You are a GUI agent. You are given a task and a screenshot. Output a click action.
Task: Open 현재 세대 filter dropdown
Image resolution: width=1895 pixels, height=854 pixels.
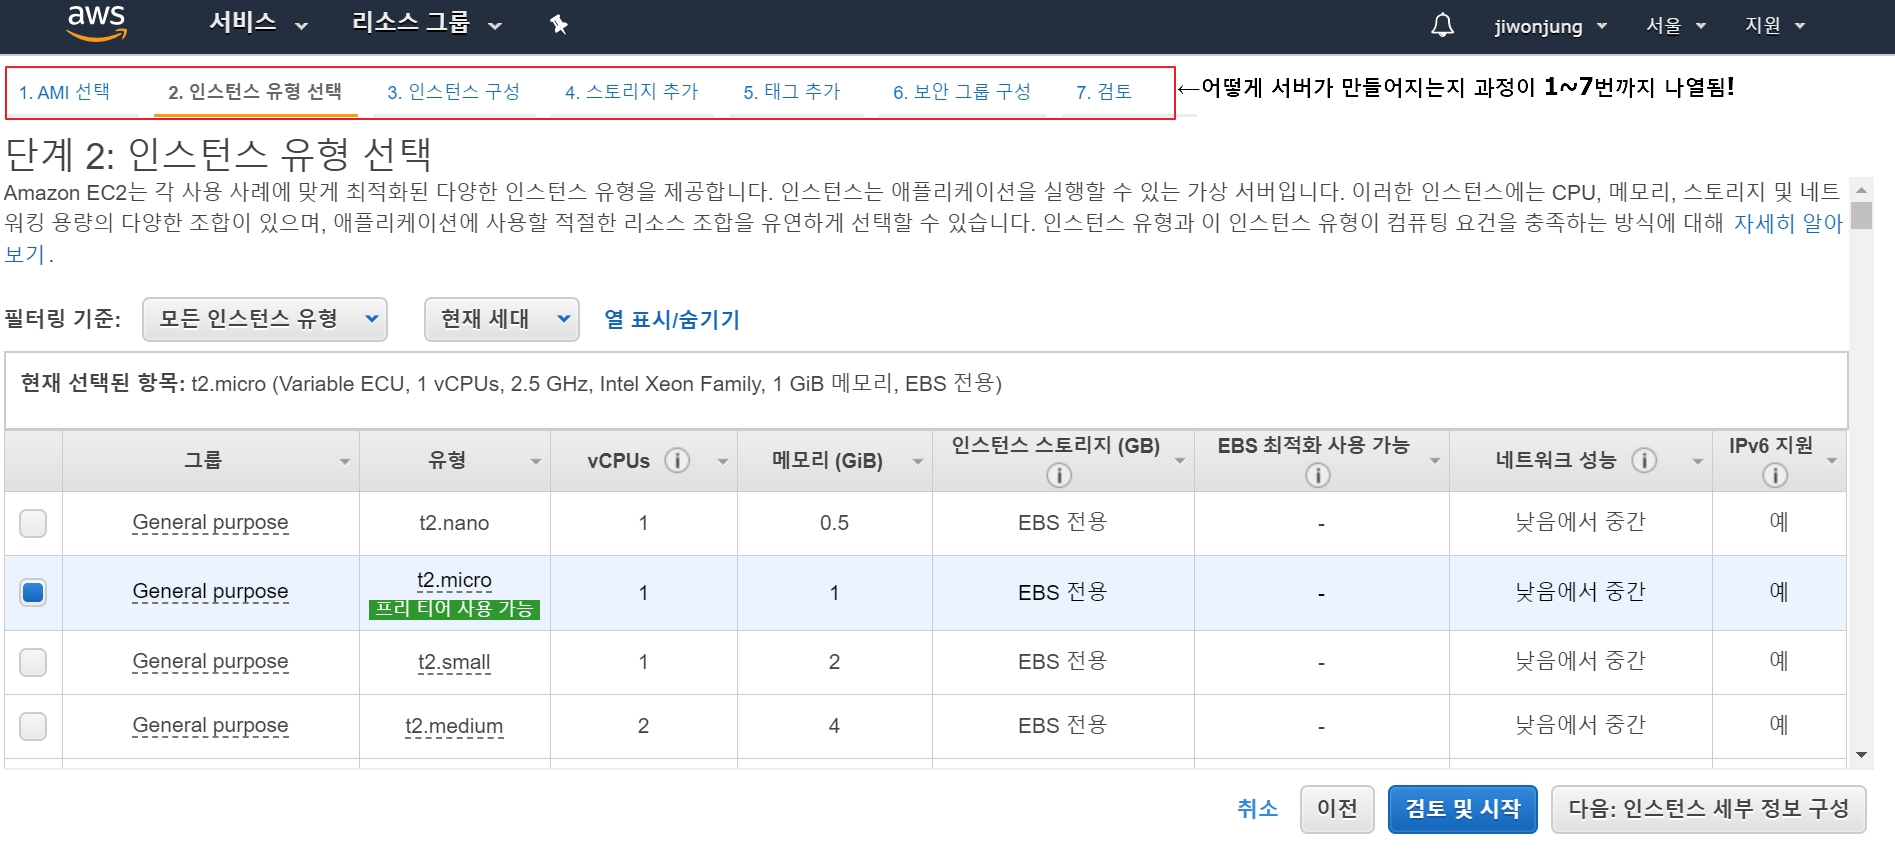point(502,319)
